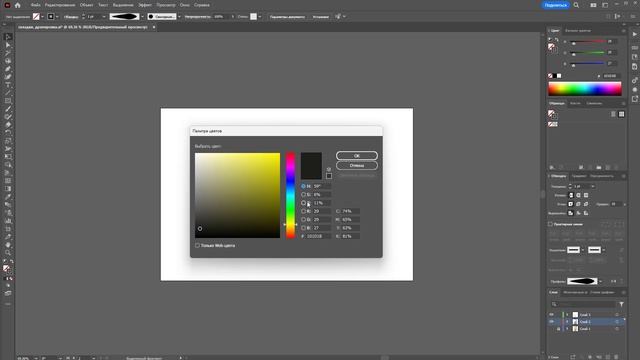This screenshot has width=640, height=360.
Task: Open the Эффект menu
Action: (145, 5)
